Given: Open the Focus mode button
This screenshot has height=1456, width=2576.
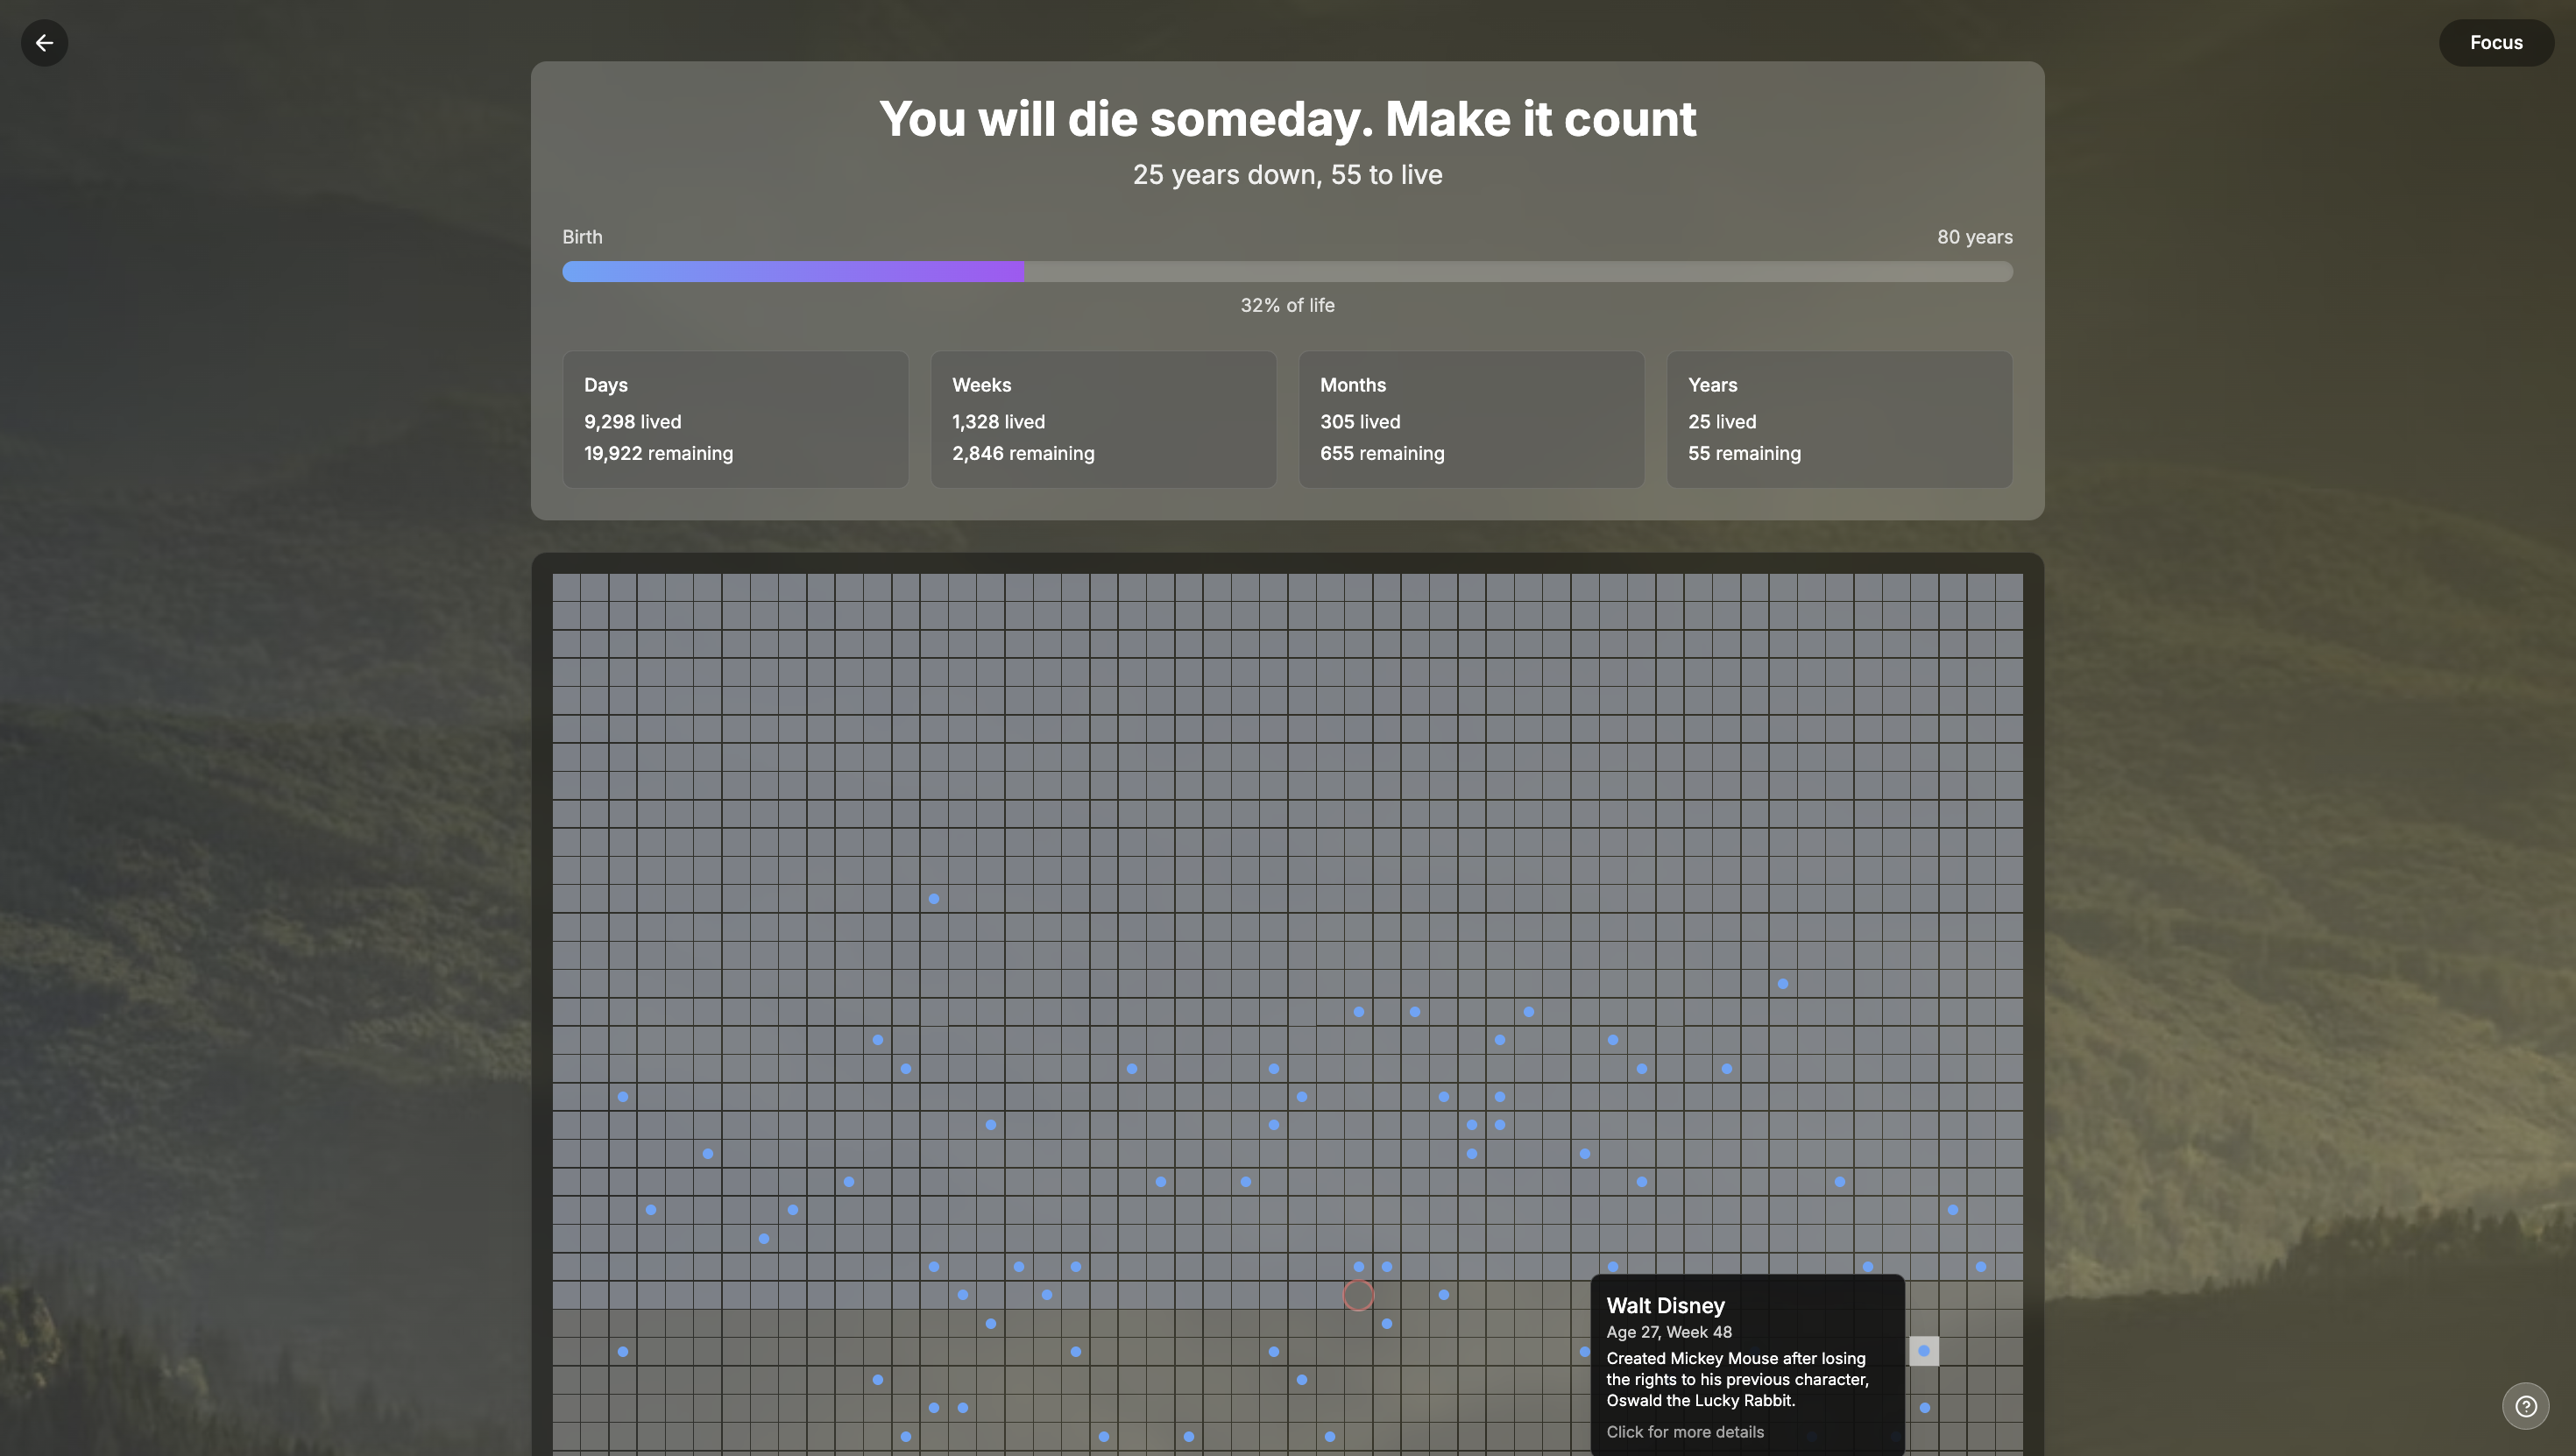Looking at the screenshot, I should pos(2495,43).
